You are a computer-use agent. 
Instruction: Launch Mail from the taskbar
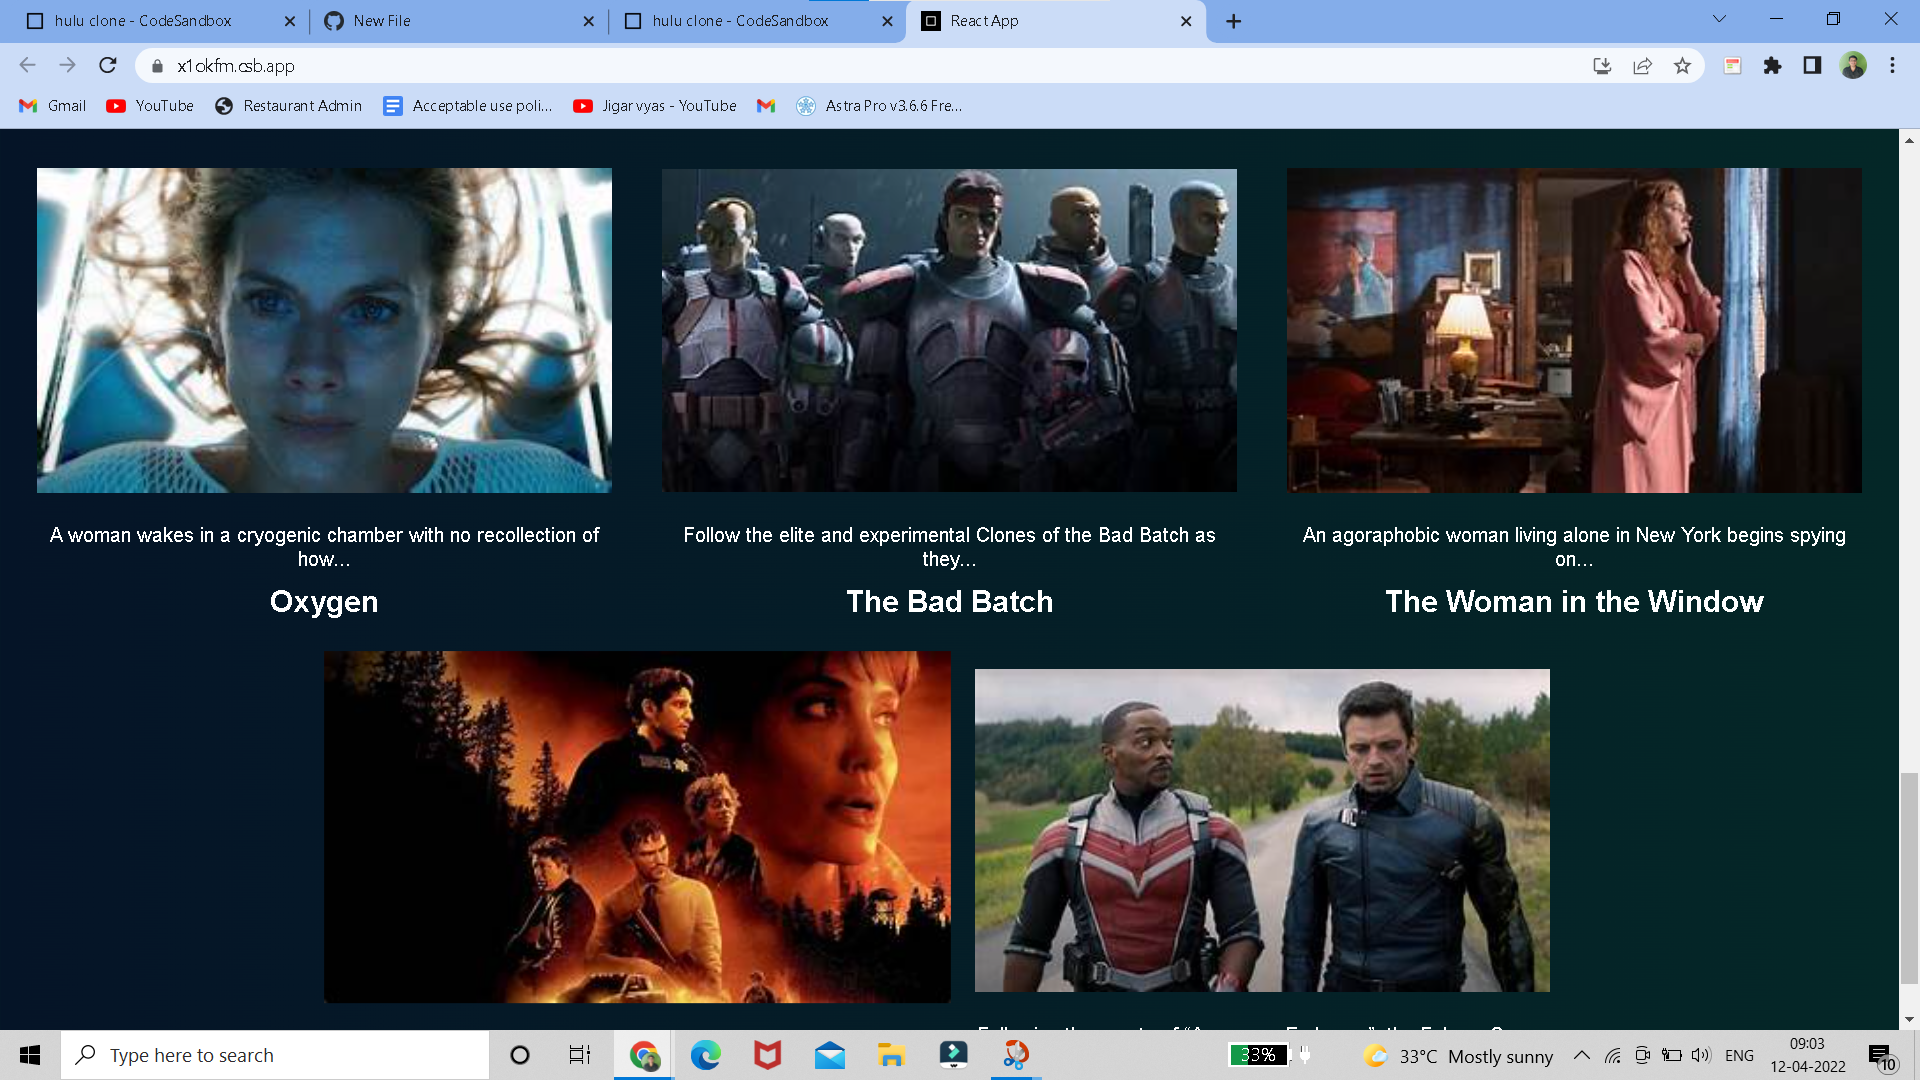coord(831,1055)
